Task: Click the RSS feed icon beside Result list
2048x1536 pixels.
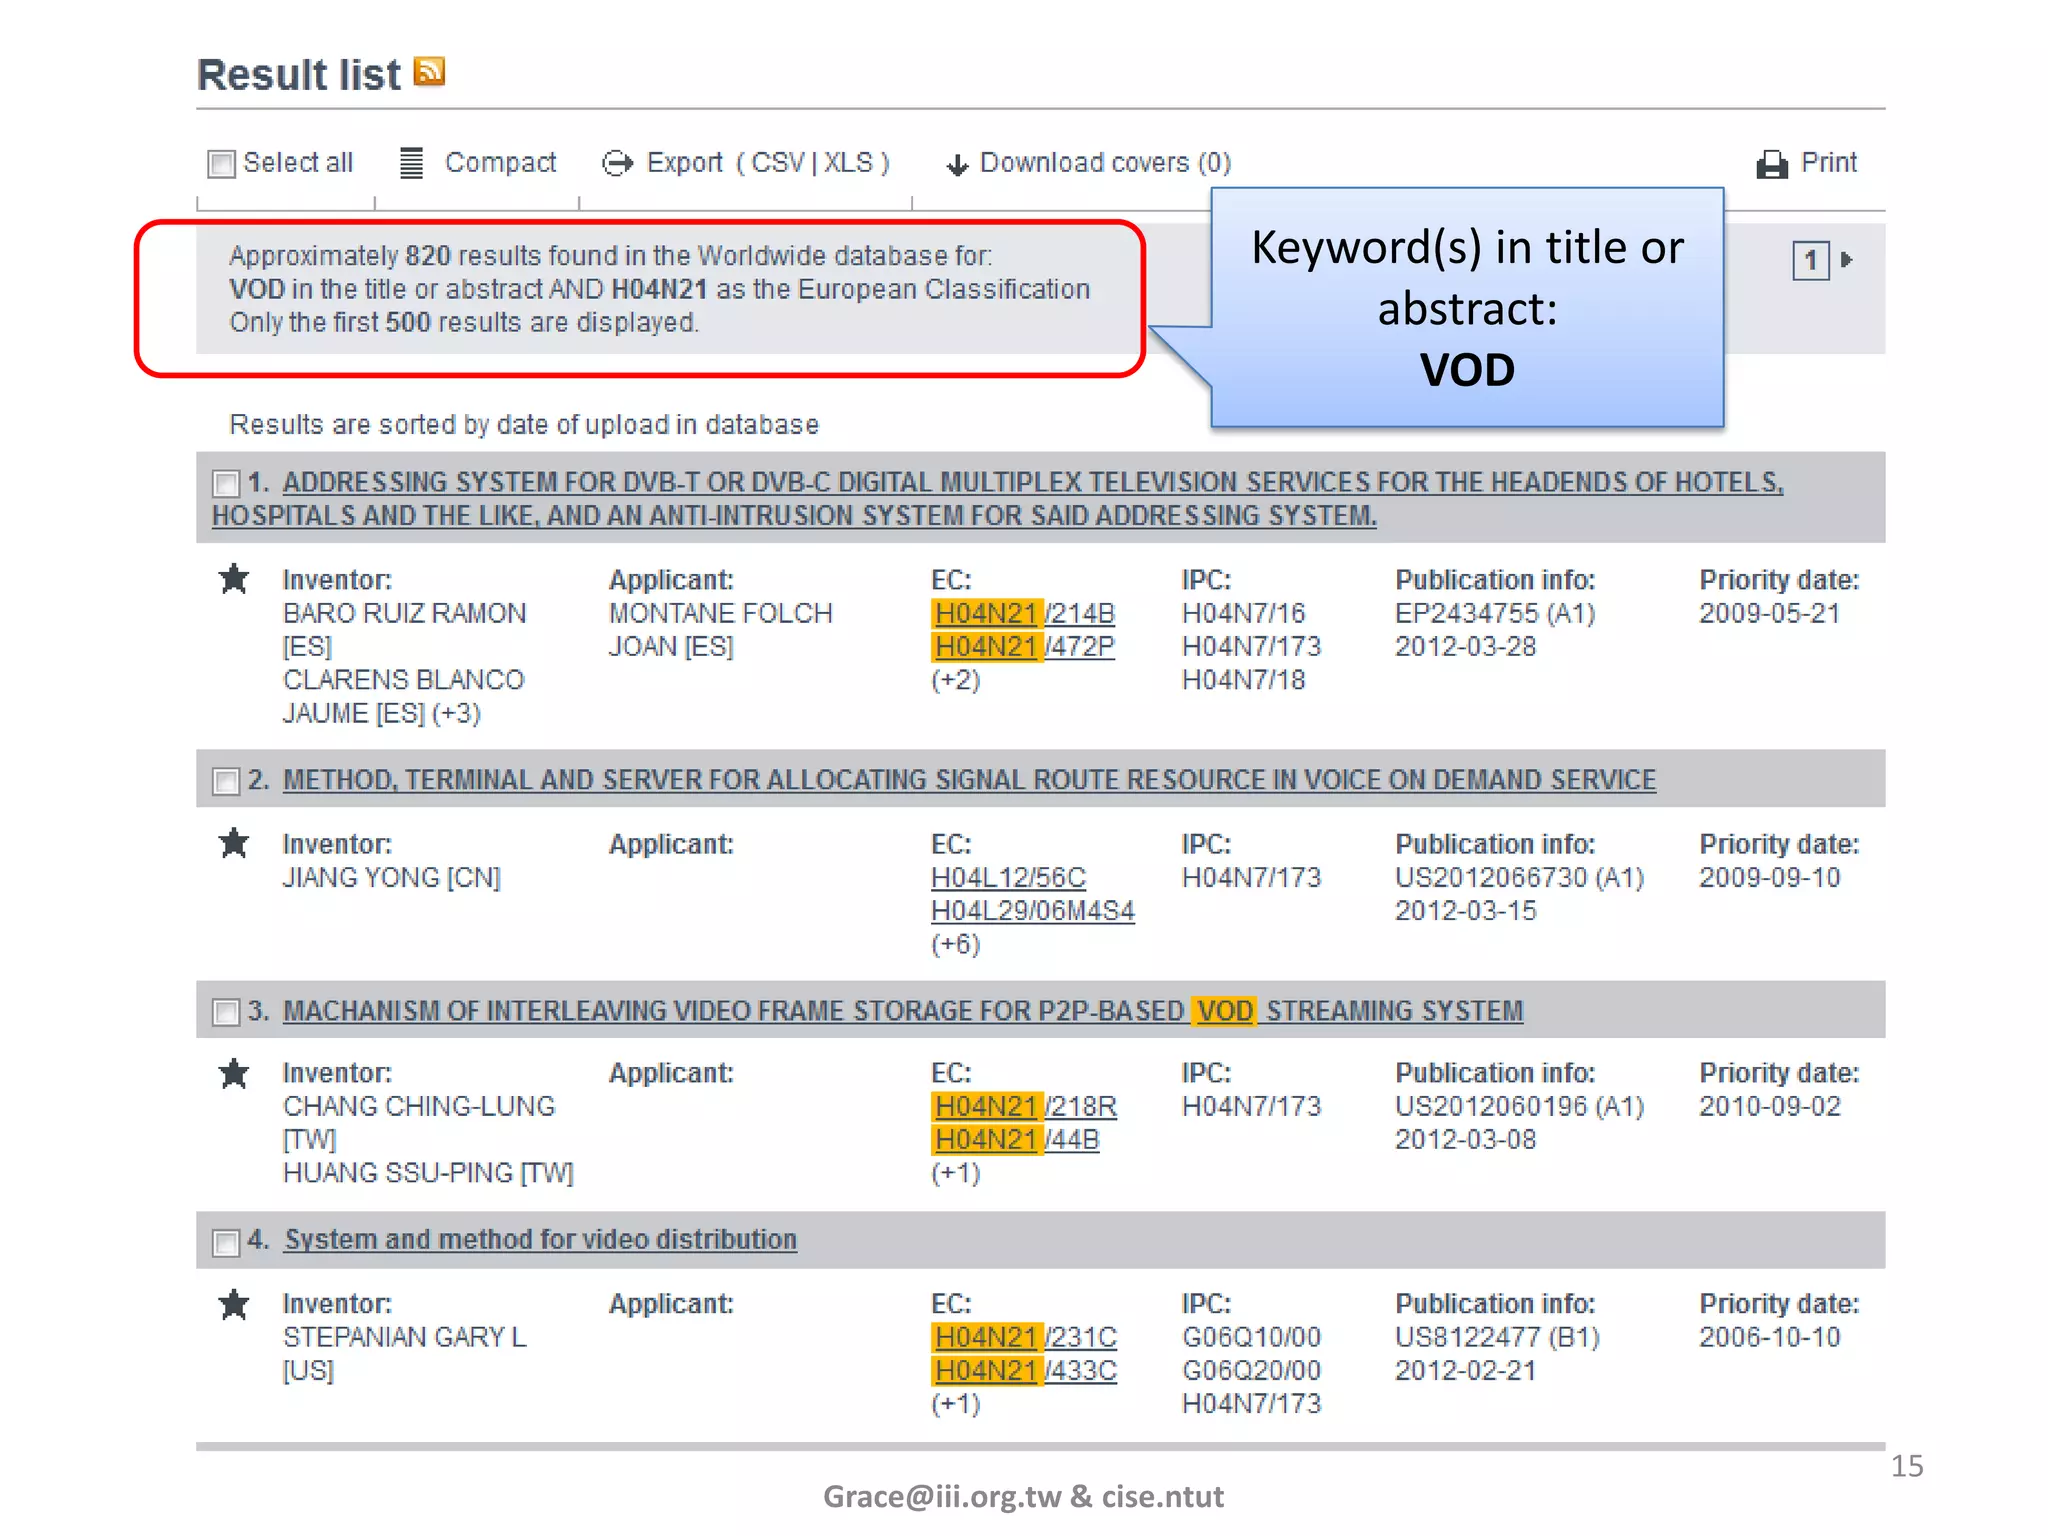Action: 429,72
